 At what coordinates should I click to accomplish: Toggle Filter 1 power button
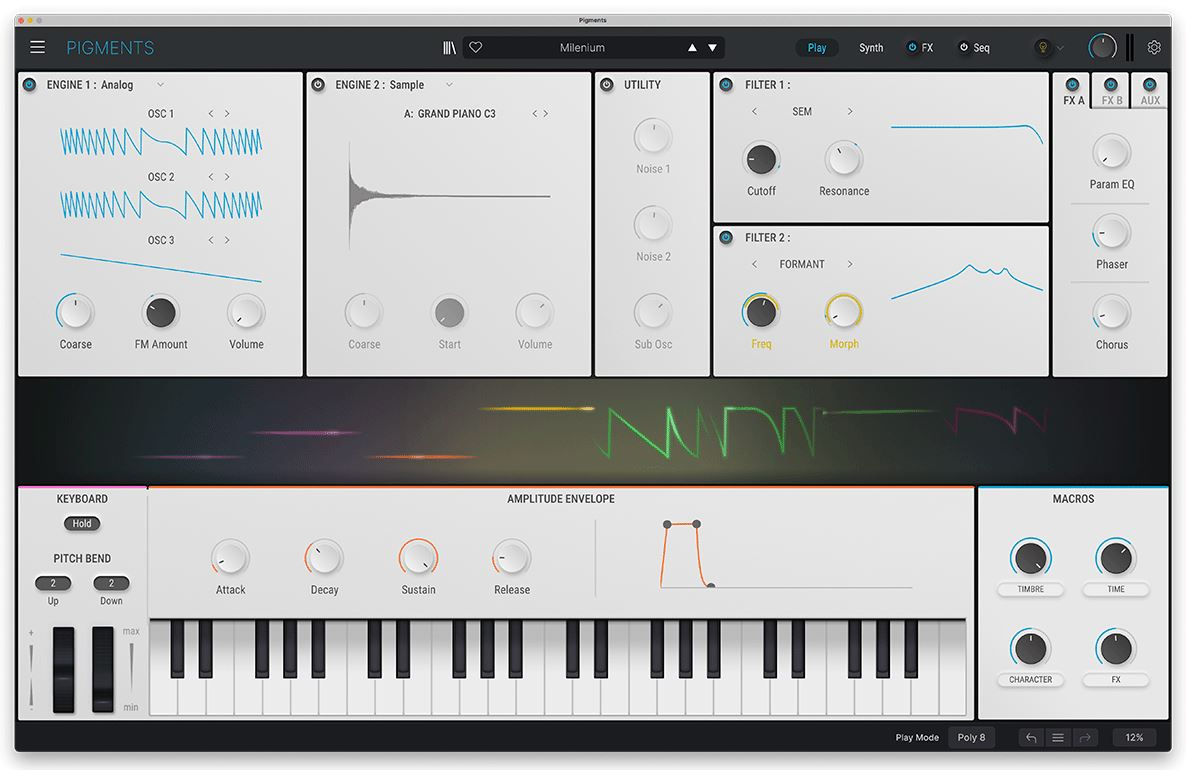726,85
